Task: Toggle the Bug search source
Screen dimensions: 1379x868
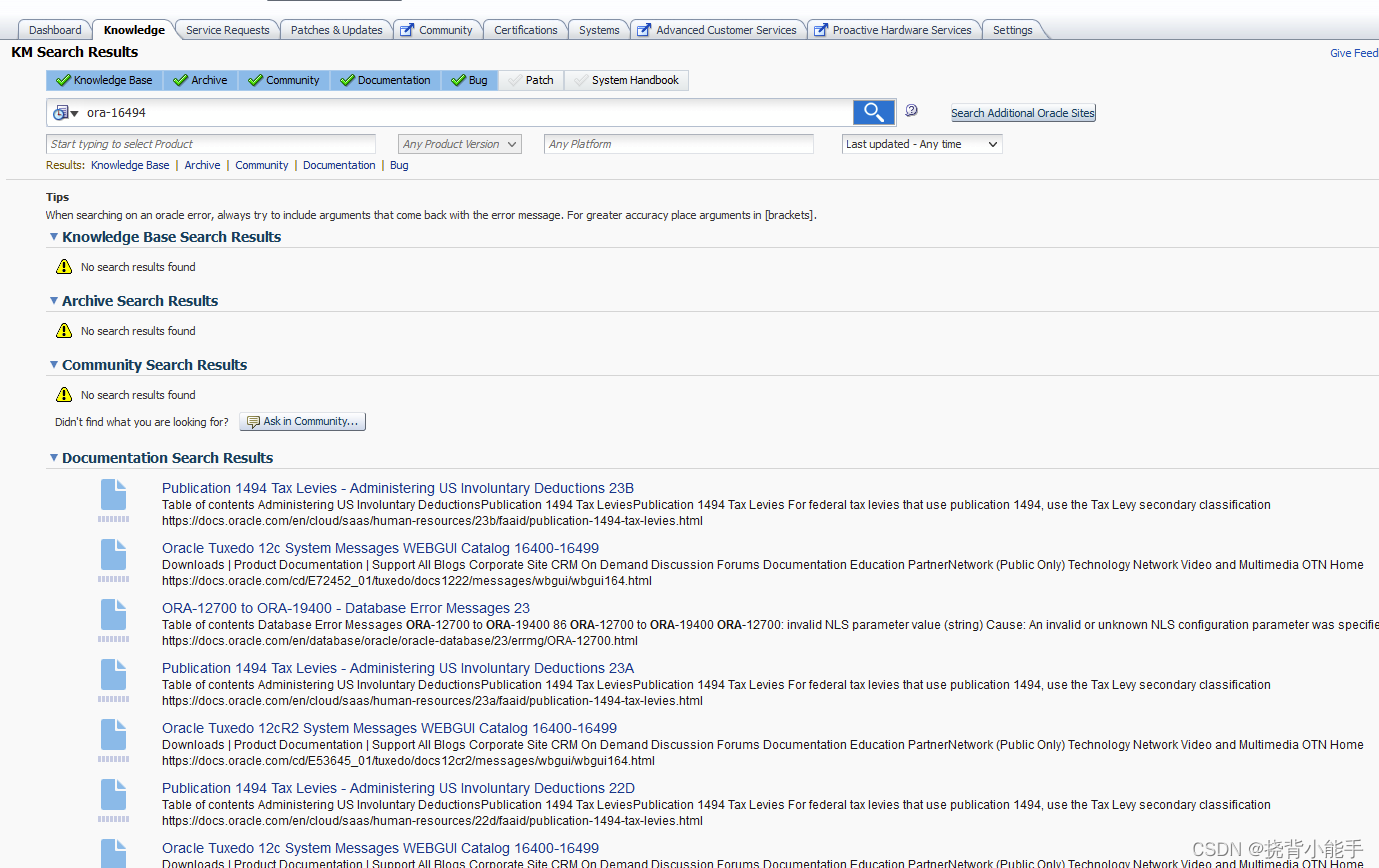Action: coord(470,80)
